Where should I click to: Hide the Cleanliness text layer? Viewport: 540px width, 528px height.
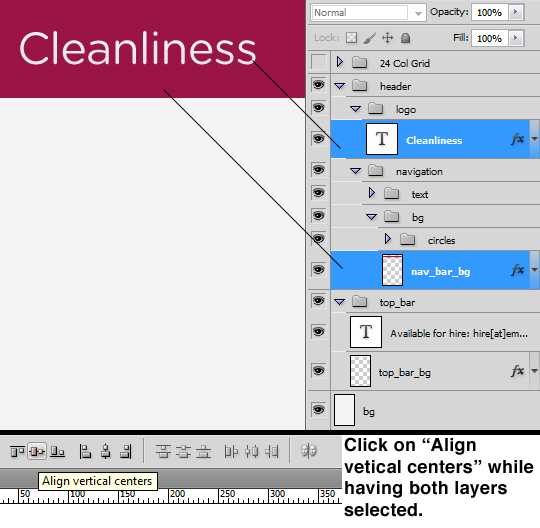point(319,138)
